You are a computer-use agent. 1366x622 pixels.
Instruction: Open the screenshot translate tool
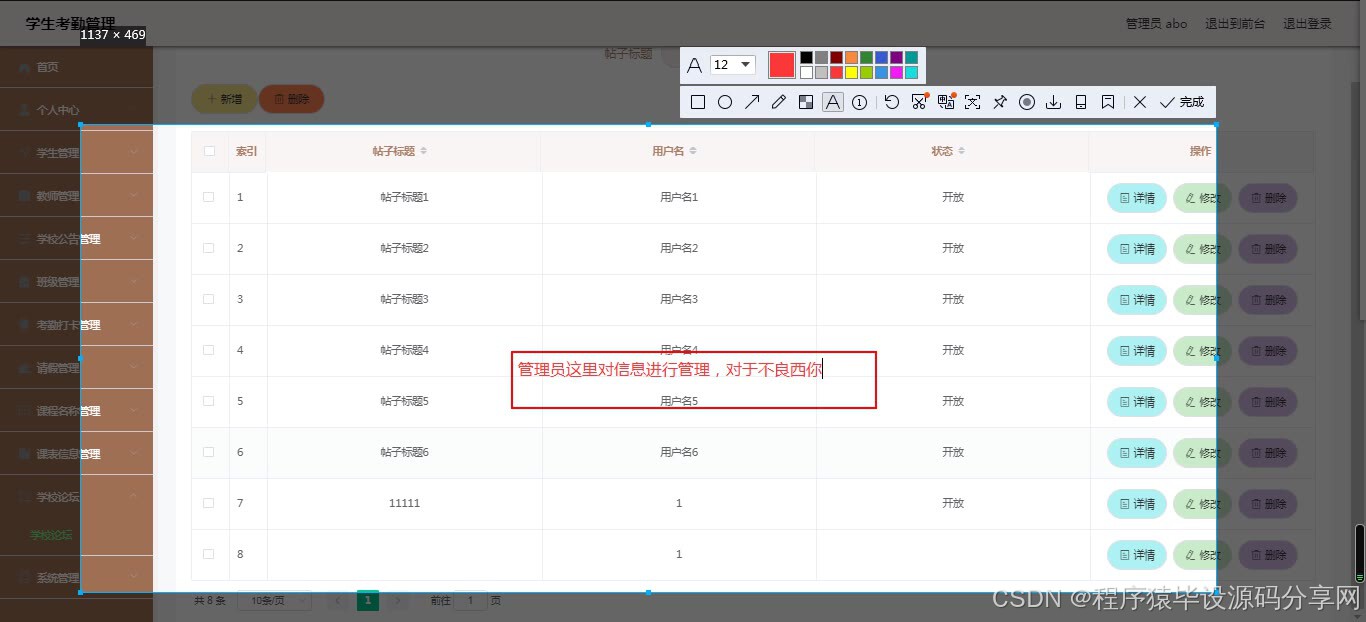946,102
